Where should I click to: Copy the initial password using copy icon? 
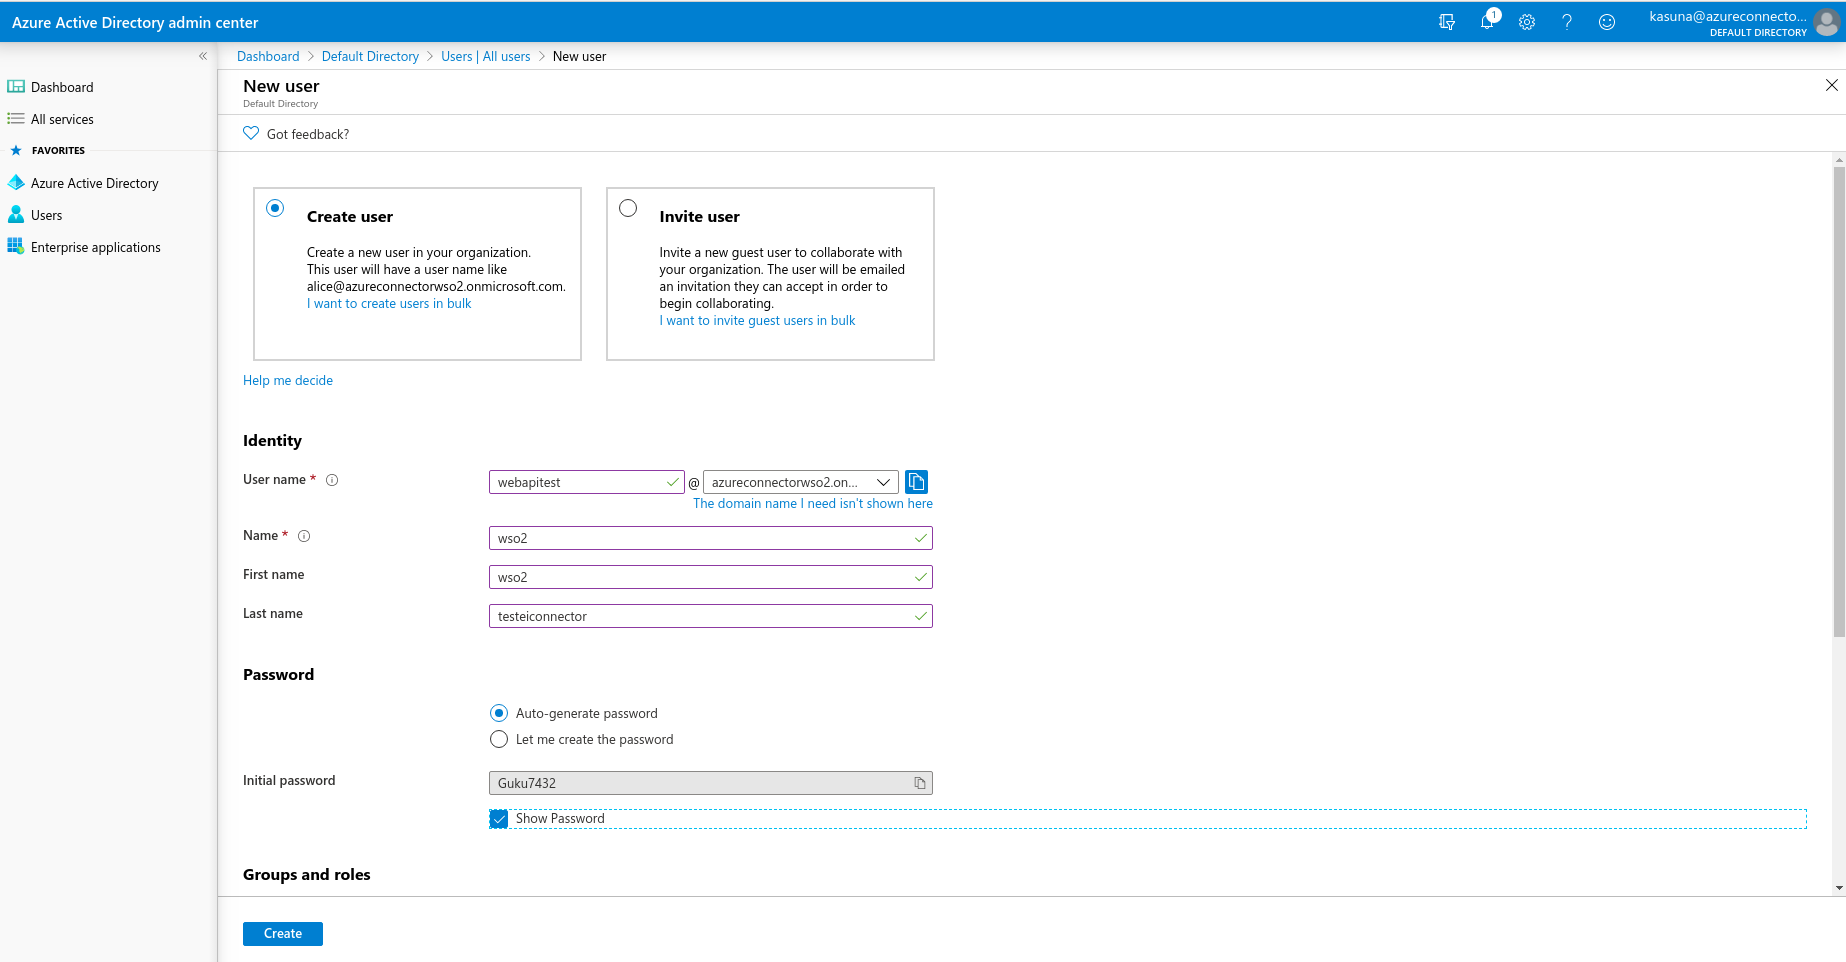click(x=919, y=783)
